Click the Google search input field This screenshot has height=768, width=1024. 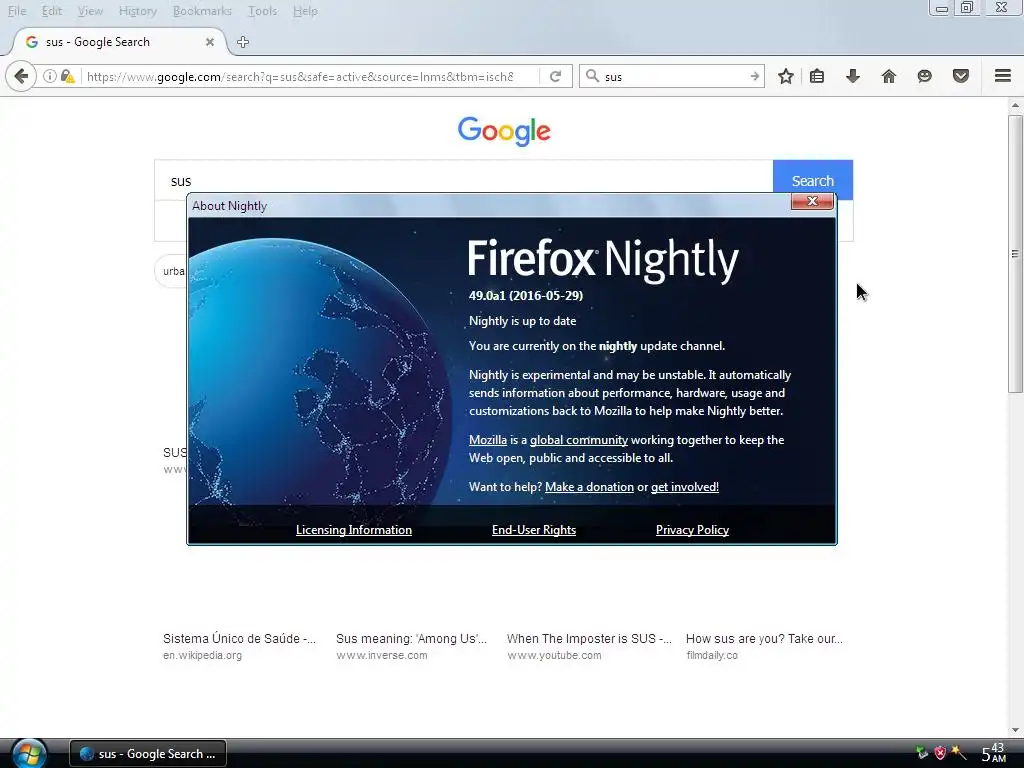tap(464, 180)
